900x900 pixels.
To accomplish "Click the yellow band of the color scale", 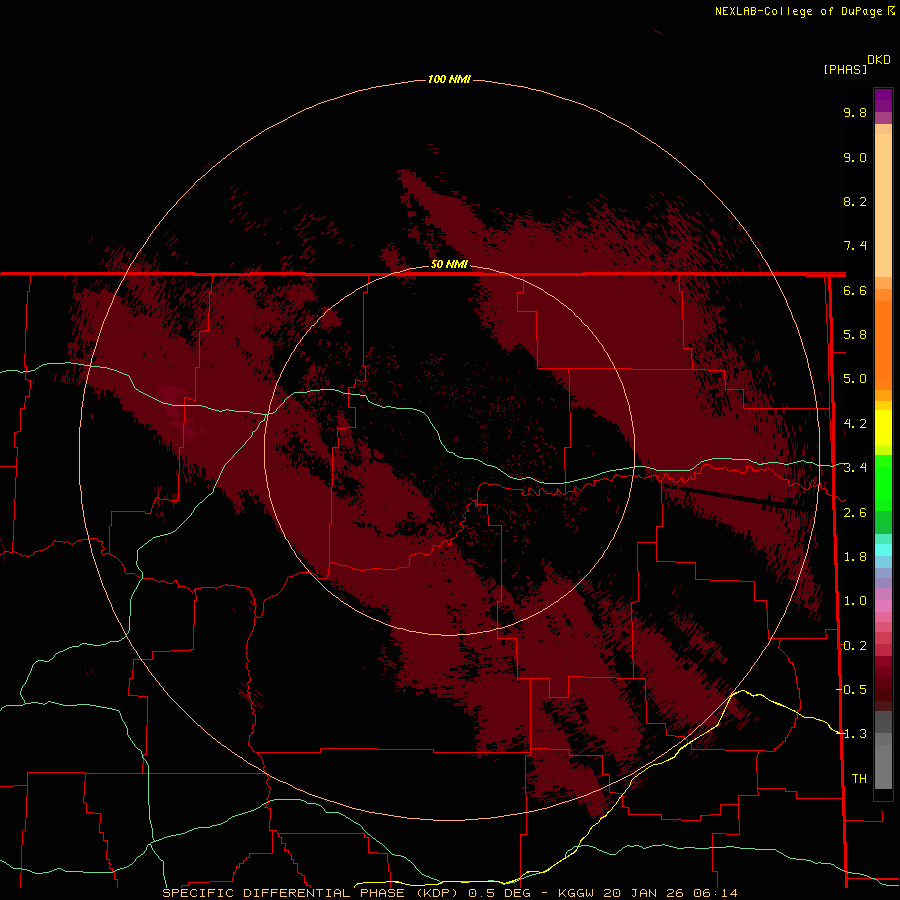I will (883, 428).
